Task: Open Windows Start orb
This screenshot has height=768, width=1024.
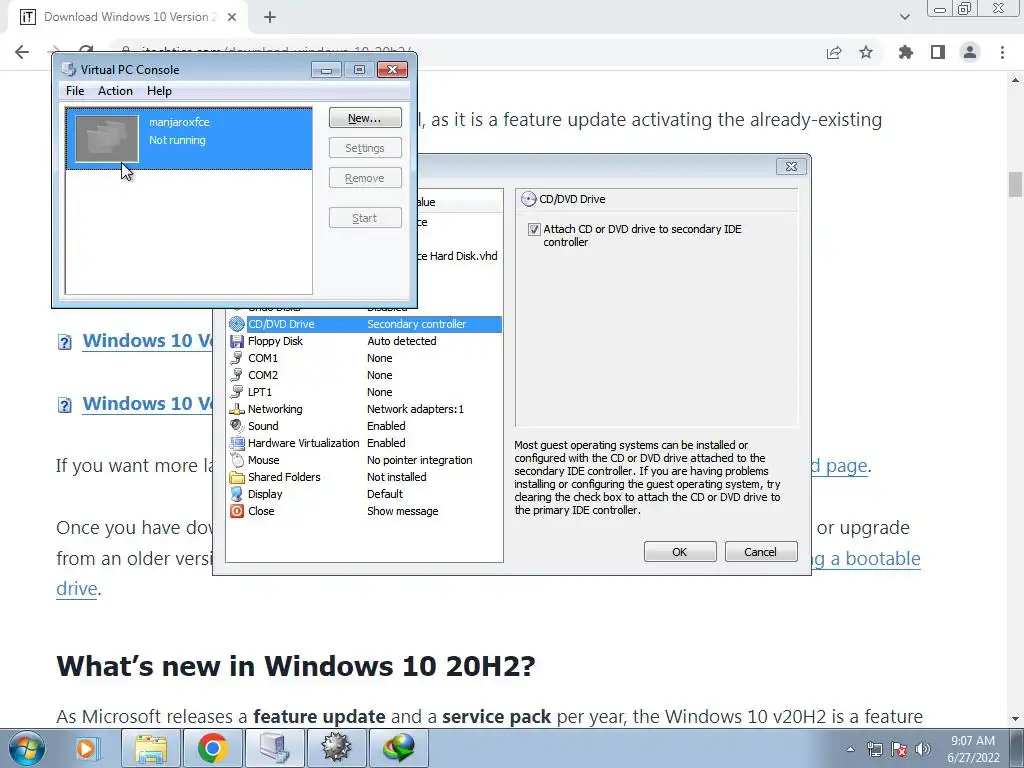Action: point(27,748)
